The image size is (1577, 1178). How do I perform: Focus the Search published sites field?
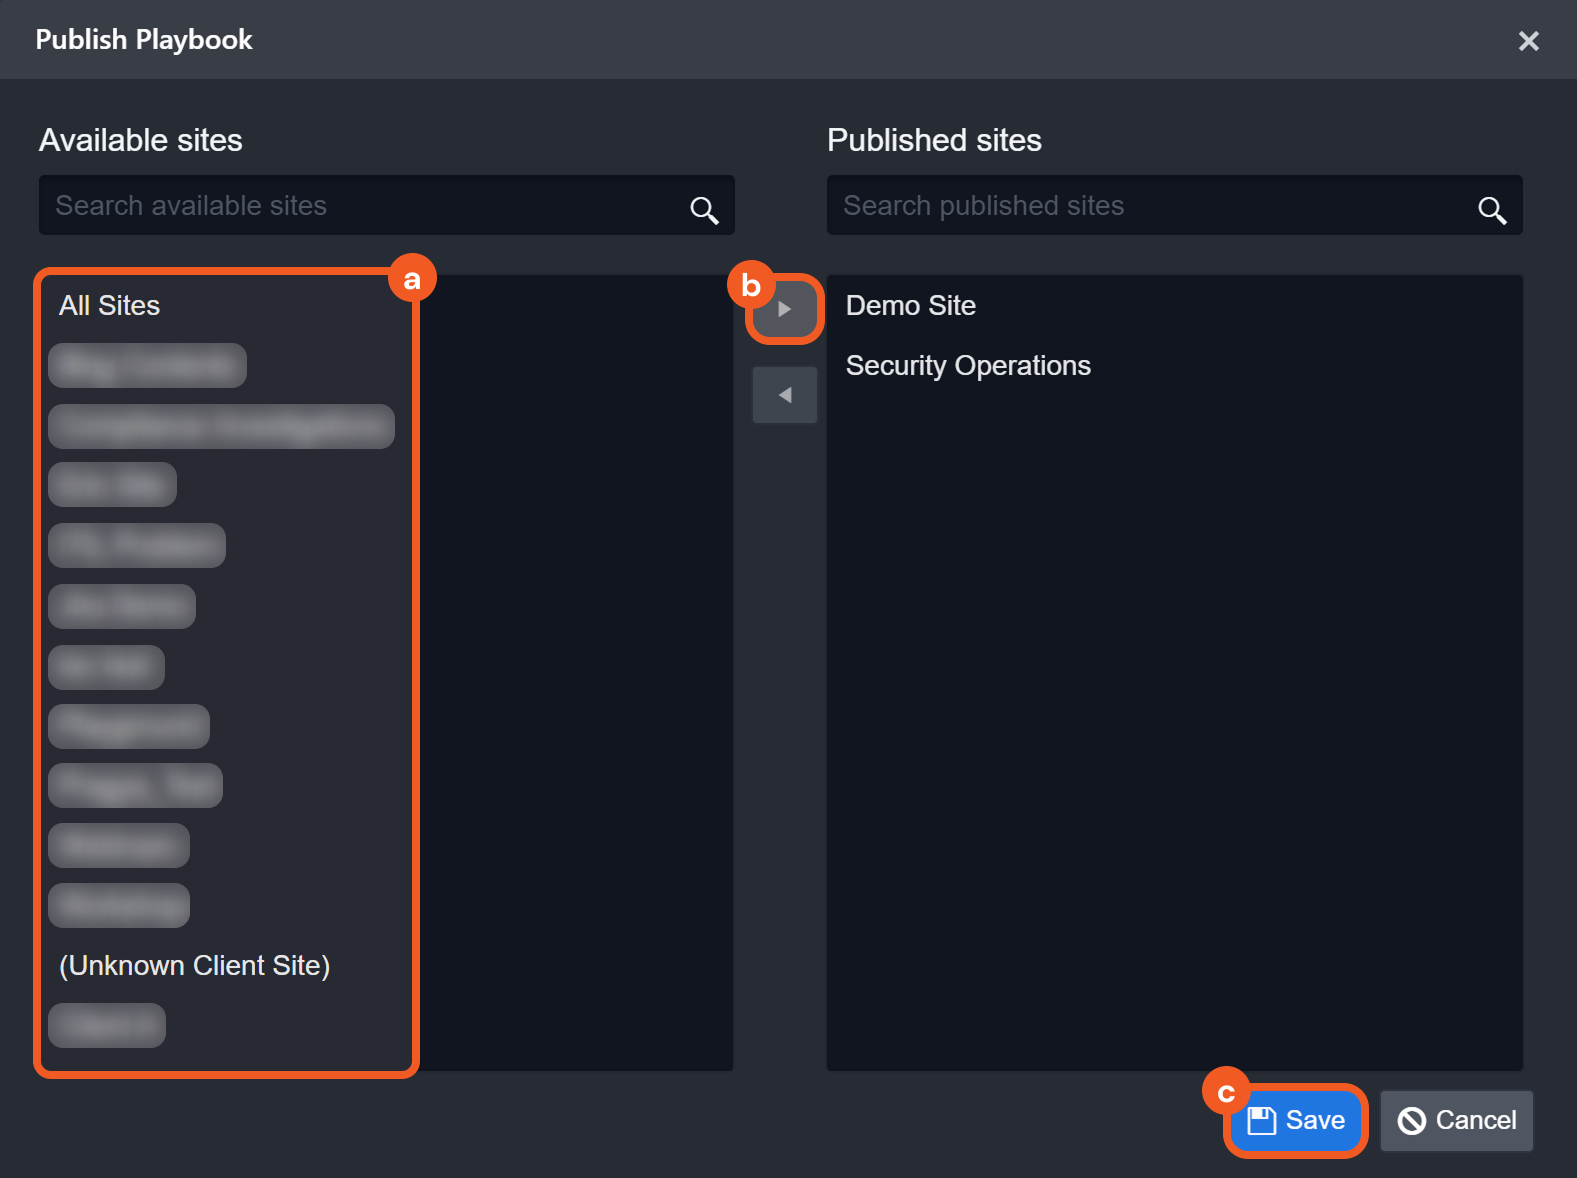[x=1150, y=206]
